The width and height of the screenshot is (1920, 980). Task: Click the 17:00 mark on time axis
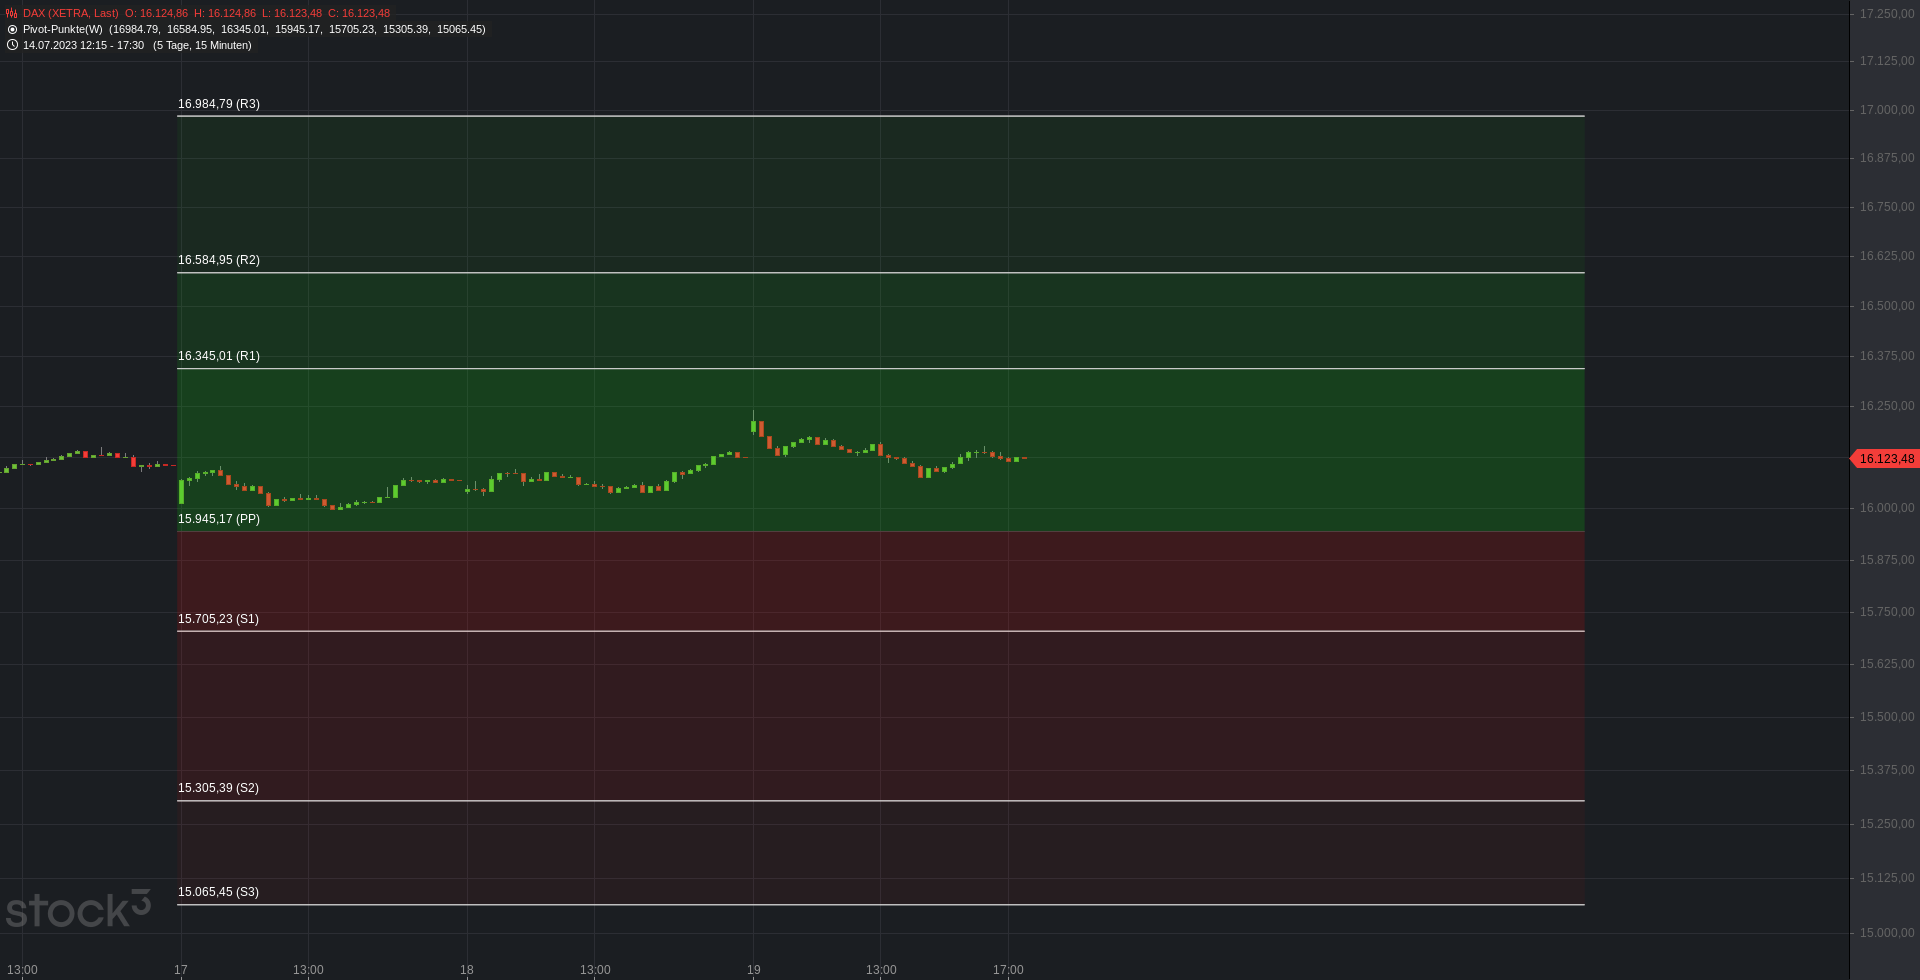coord(1008,970)
